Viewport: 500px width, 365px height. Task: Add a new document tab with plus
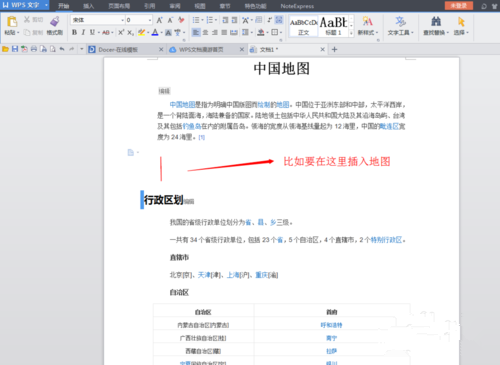click(x=335, y=49)
